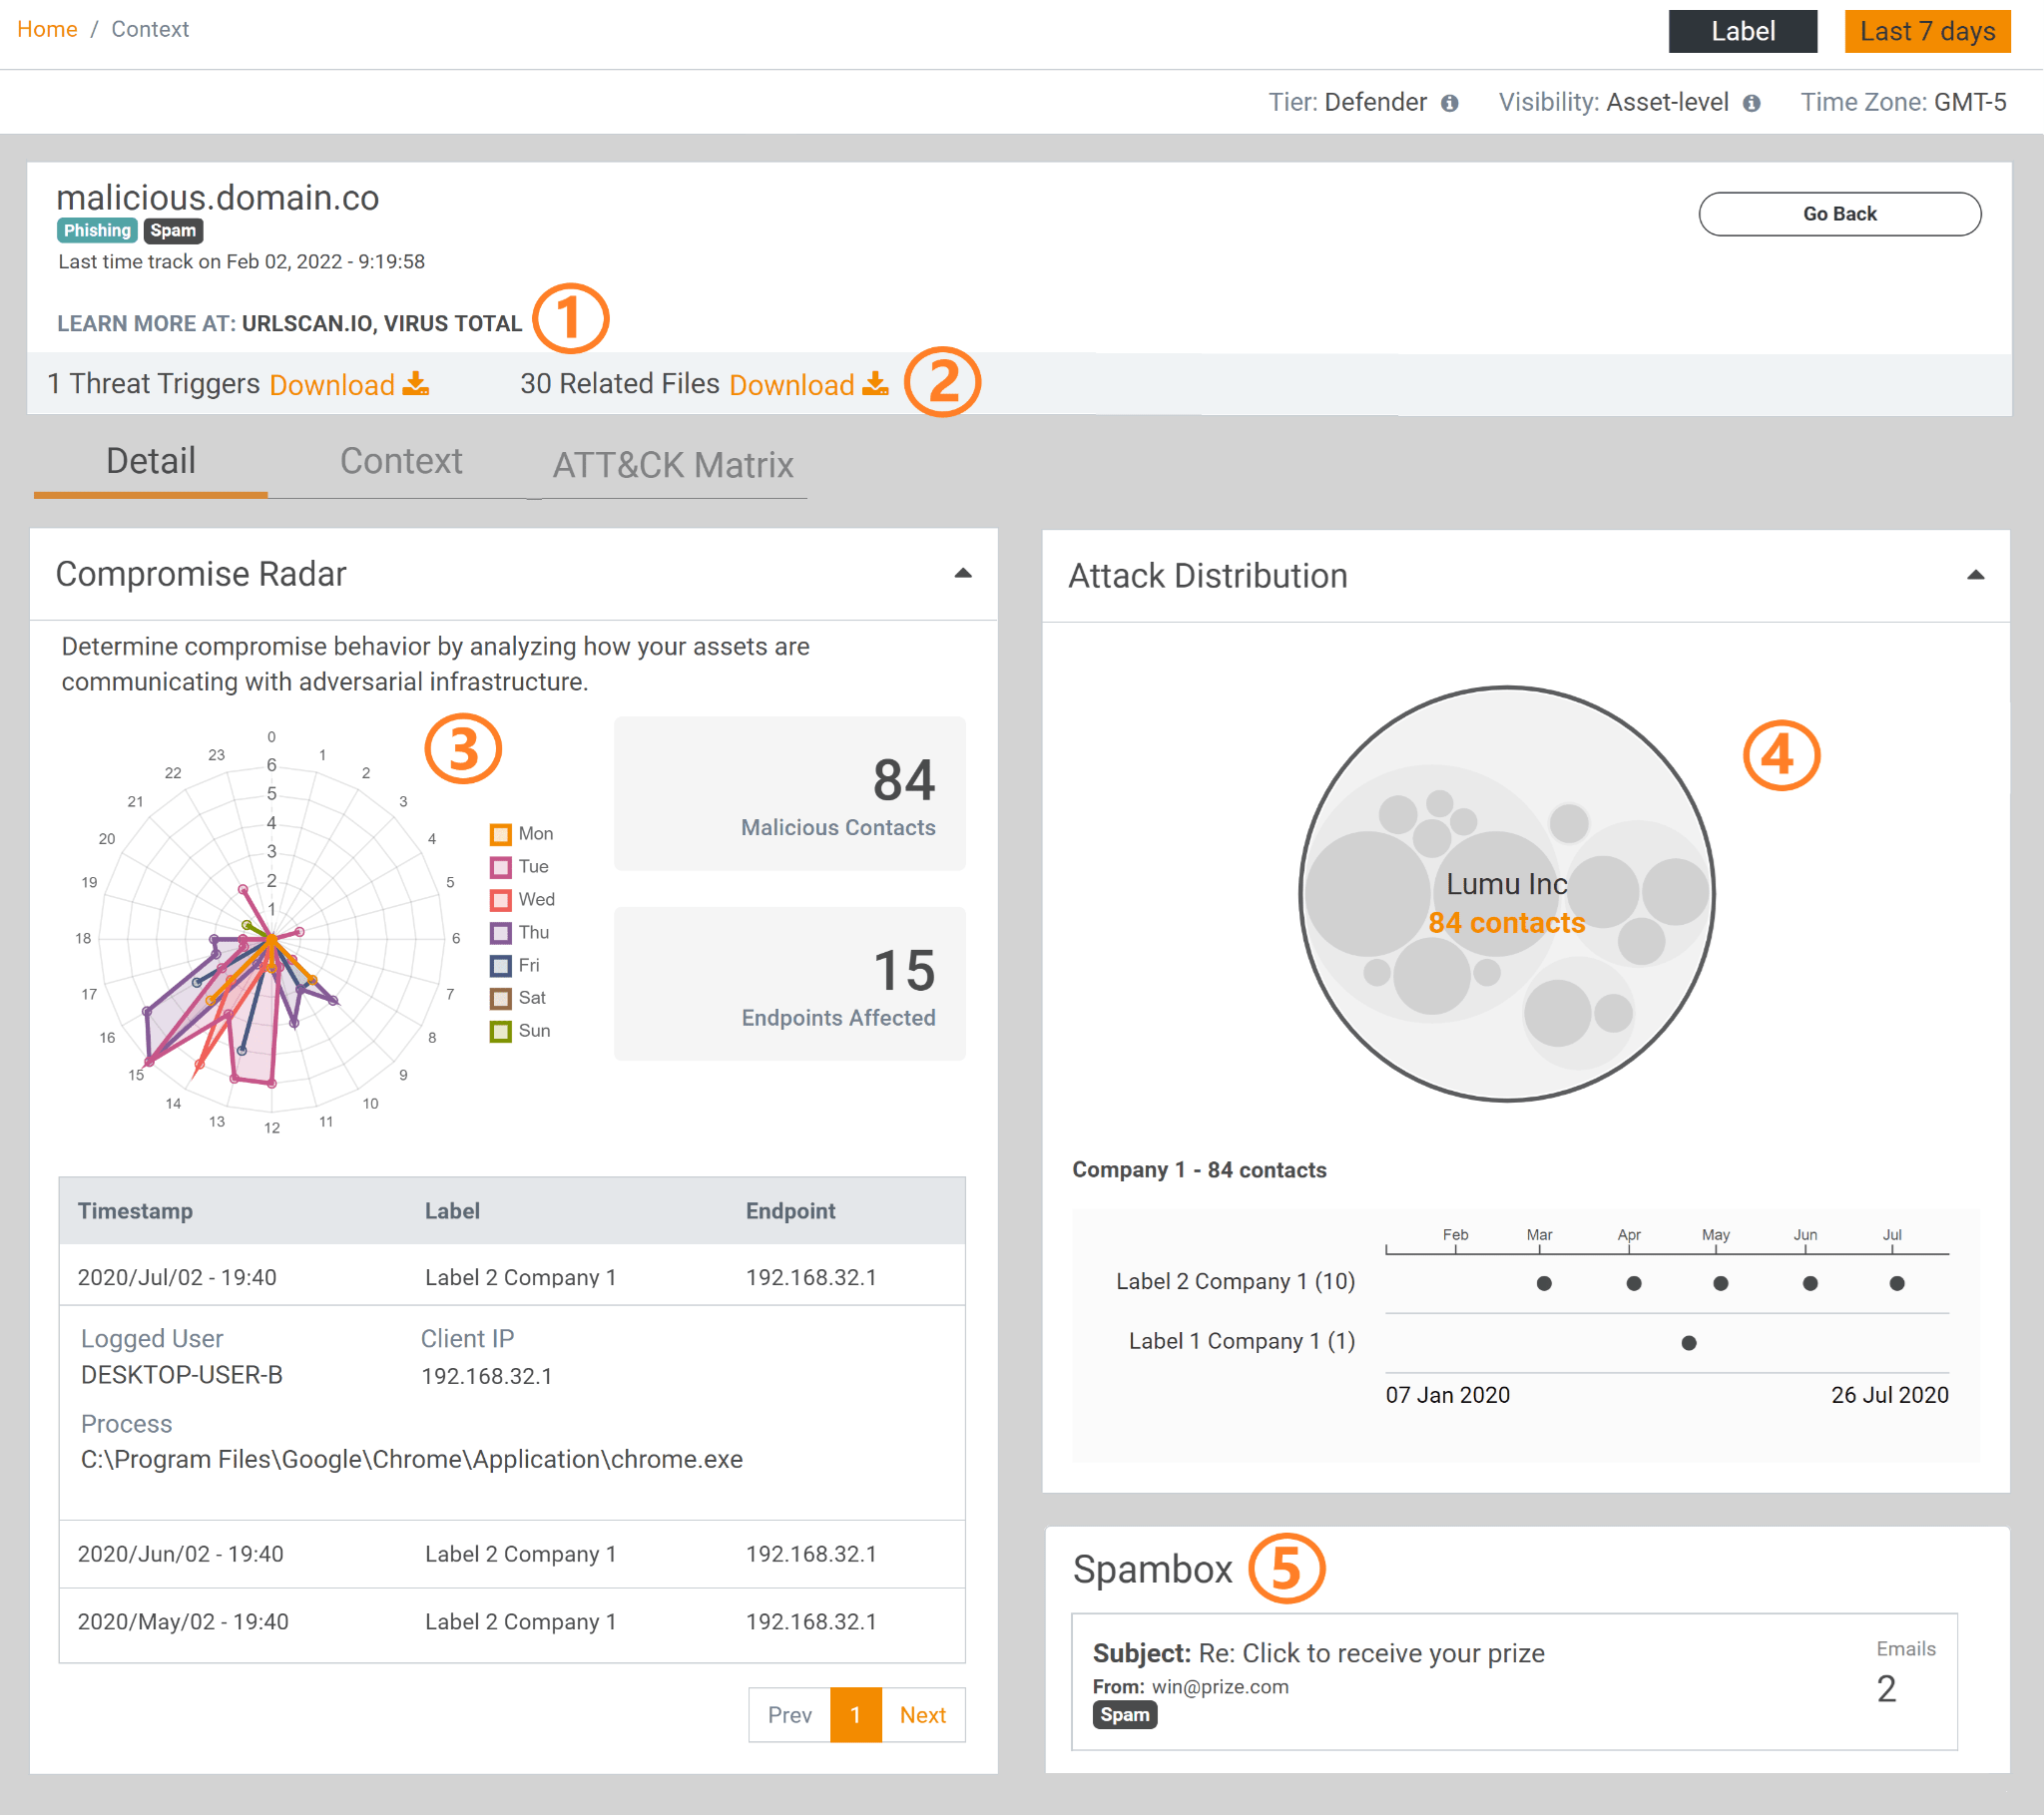
Task: Open the Last 7 days range selector
Action: click(x=1926, y=32)
